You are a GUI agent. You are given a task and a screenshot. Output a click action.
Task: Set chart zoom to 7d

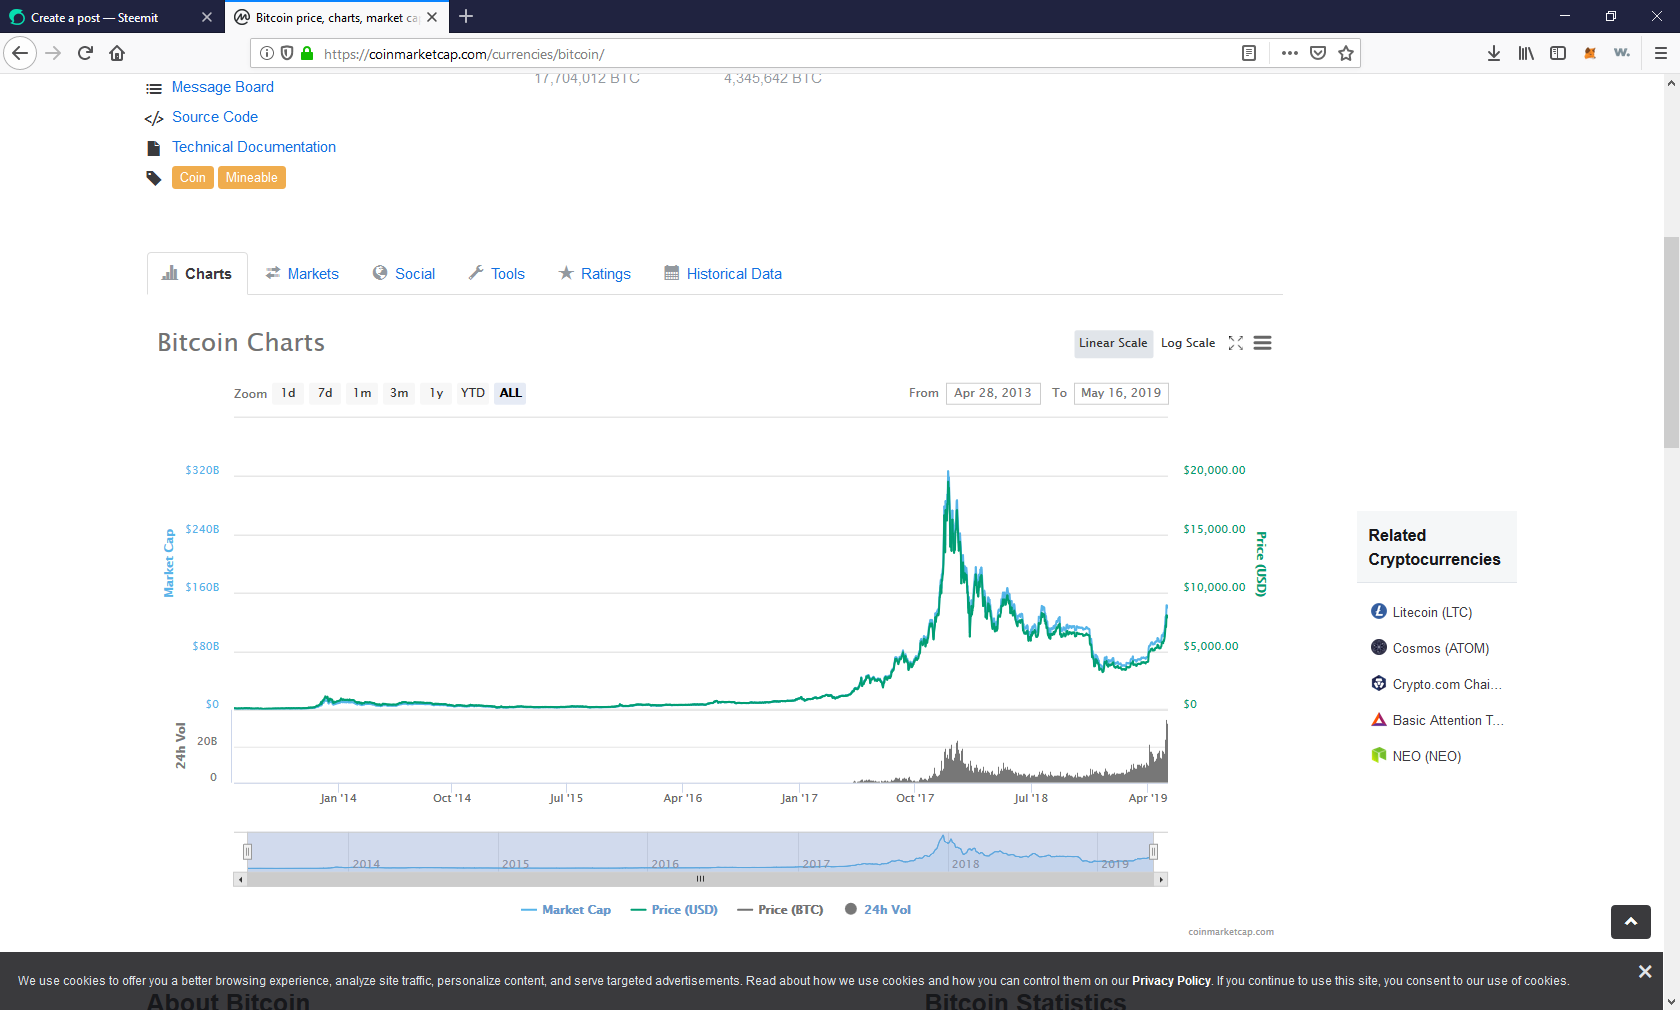(325, 393)
